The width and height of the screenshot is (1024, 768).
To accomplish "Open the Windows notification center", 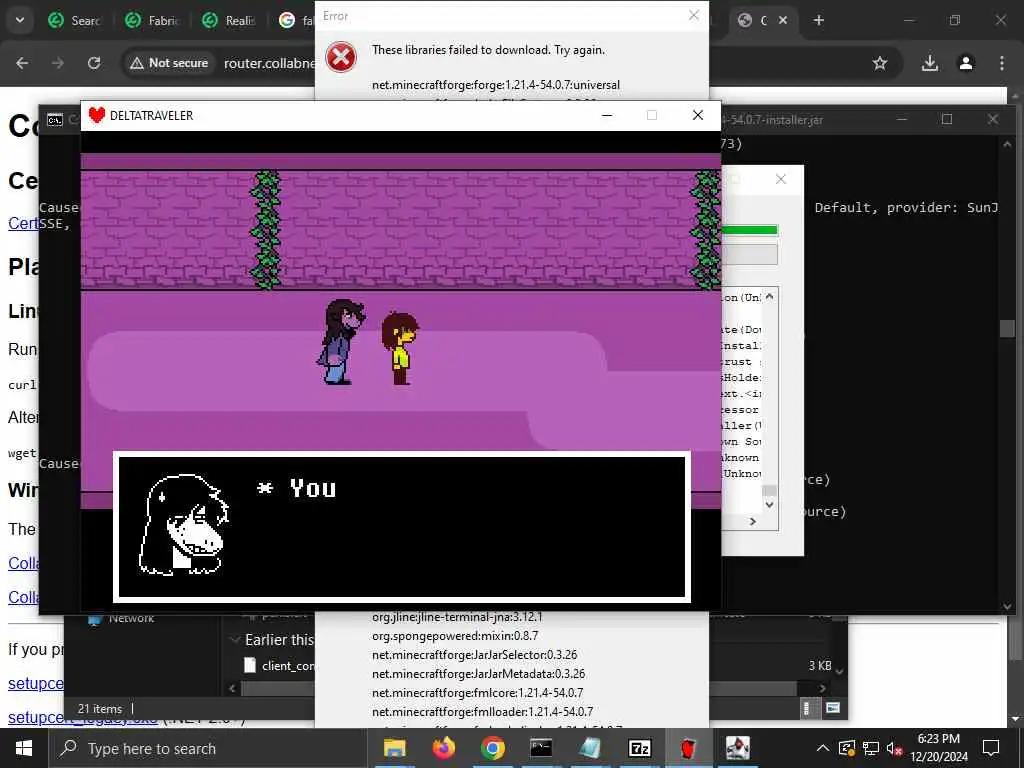I will click(x=991, y=748).
